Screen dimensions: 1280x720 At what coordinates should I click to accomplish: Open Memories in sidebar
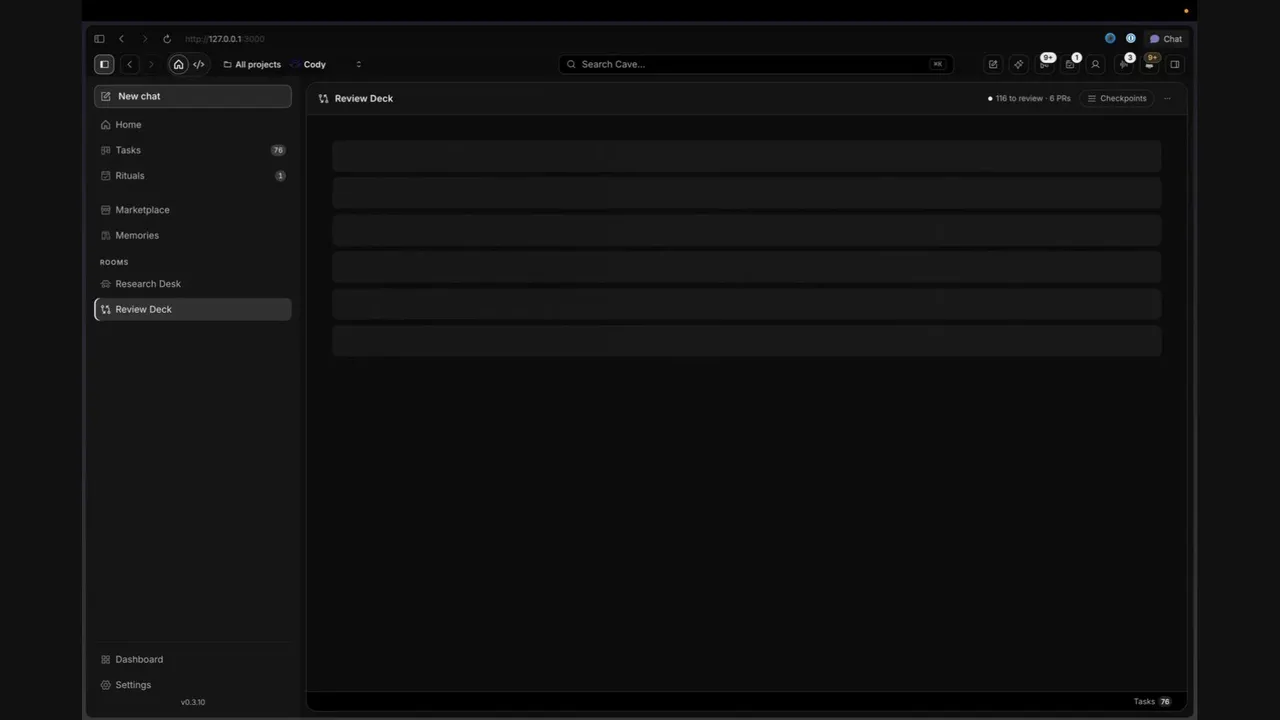193,236
